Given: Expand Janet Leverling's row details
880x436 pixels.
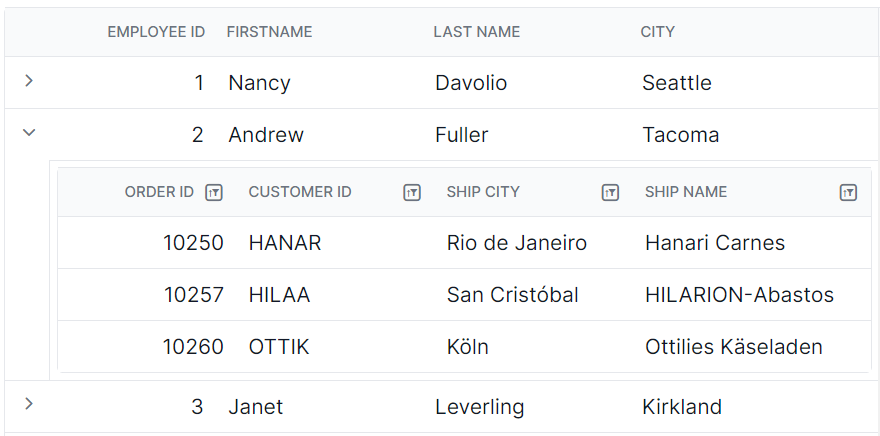Looking at the screenshot, I should (29, 403).
